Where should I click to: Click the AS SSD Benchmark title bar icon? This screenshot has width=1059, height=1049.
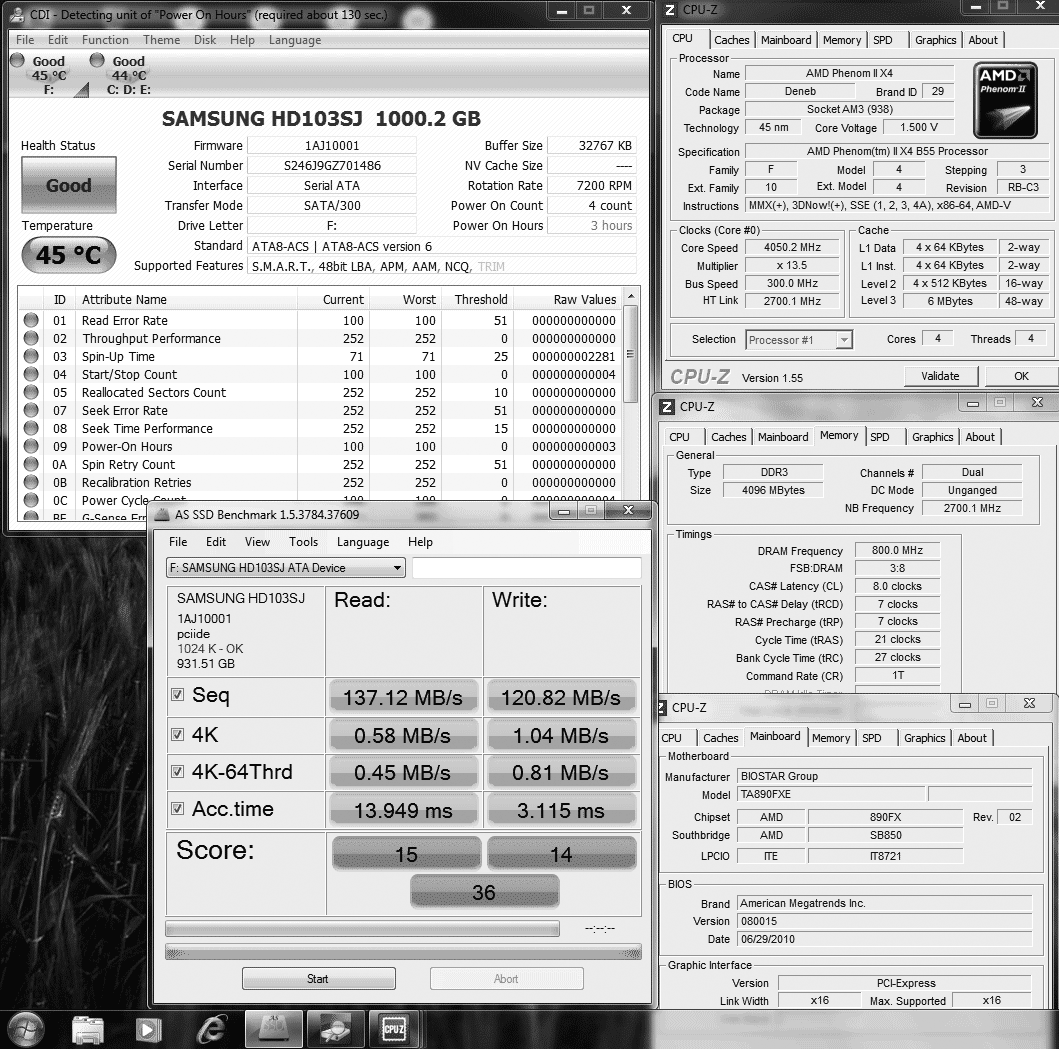[162, 514]
